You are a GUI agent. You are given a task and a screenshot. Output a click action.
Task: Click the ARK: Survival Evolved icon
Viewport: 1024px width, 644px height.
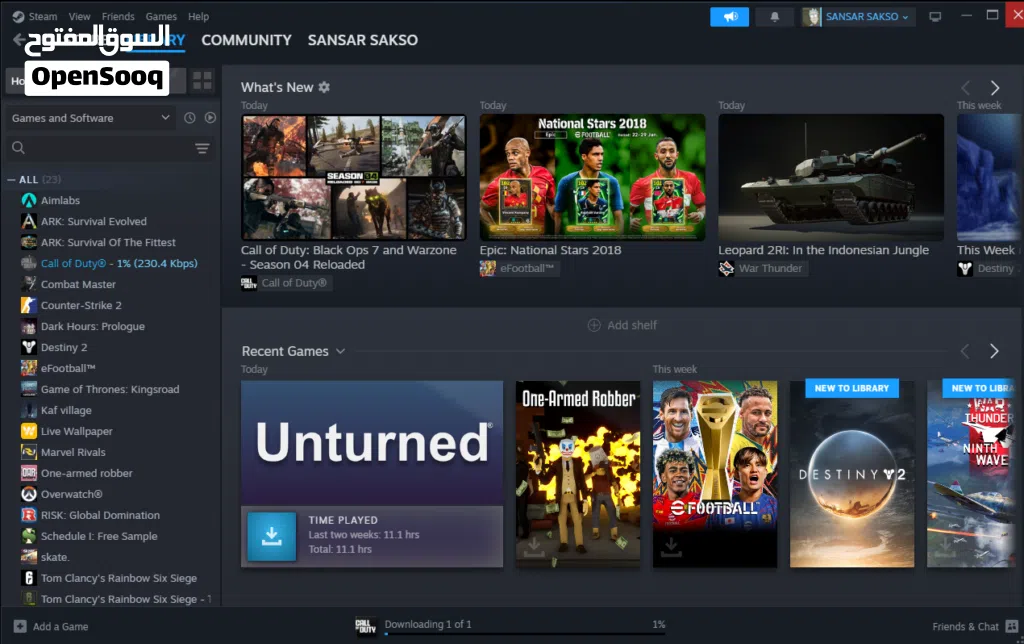tap(29, 221)
